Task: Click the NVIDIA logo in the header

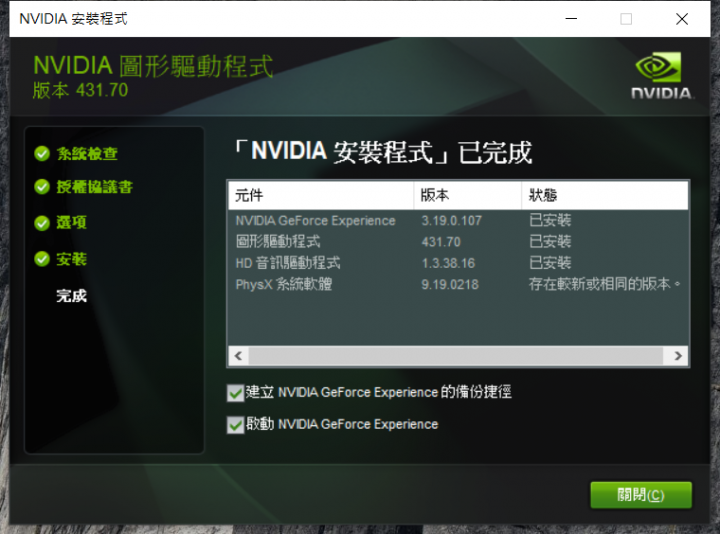Action: tap(661, 76)
